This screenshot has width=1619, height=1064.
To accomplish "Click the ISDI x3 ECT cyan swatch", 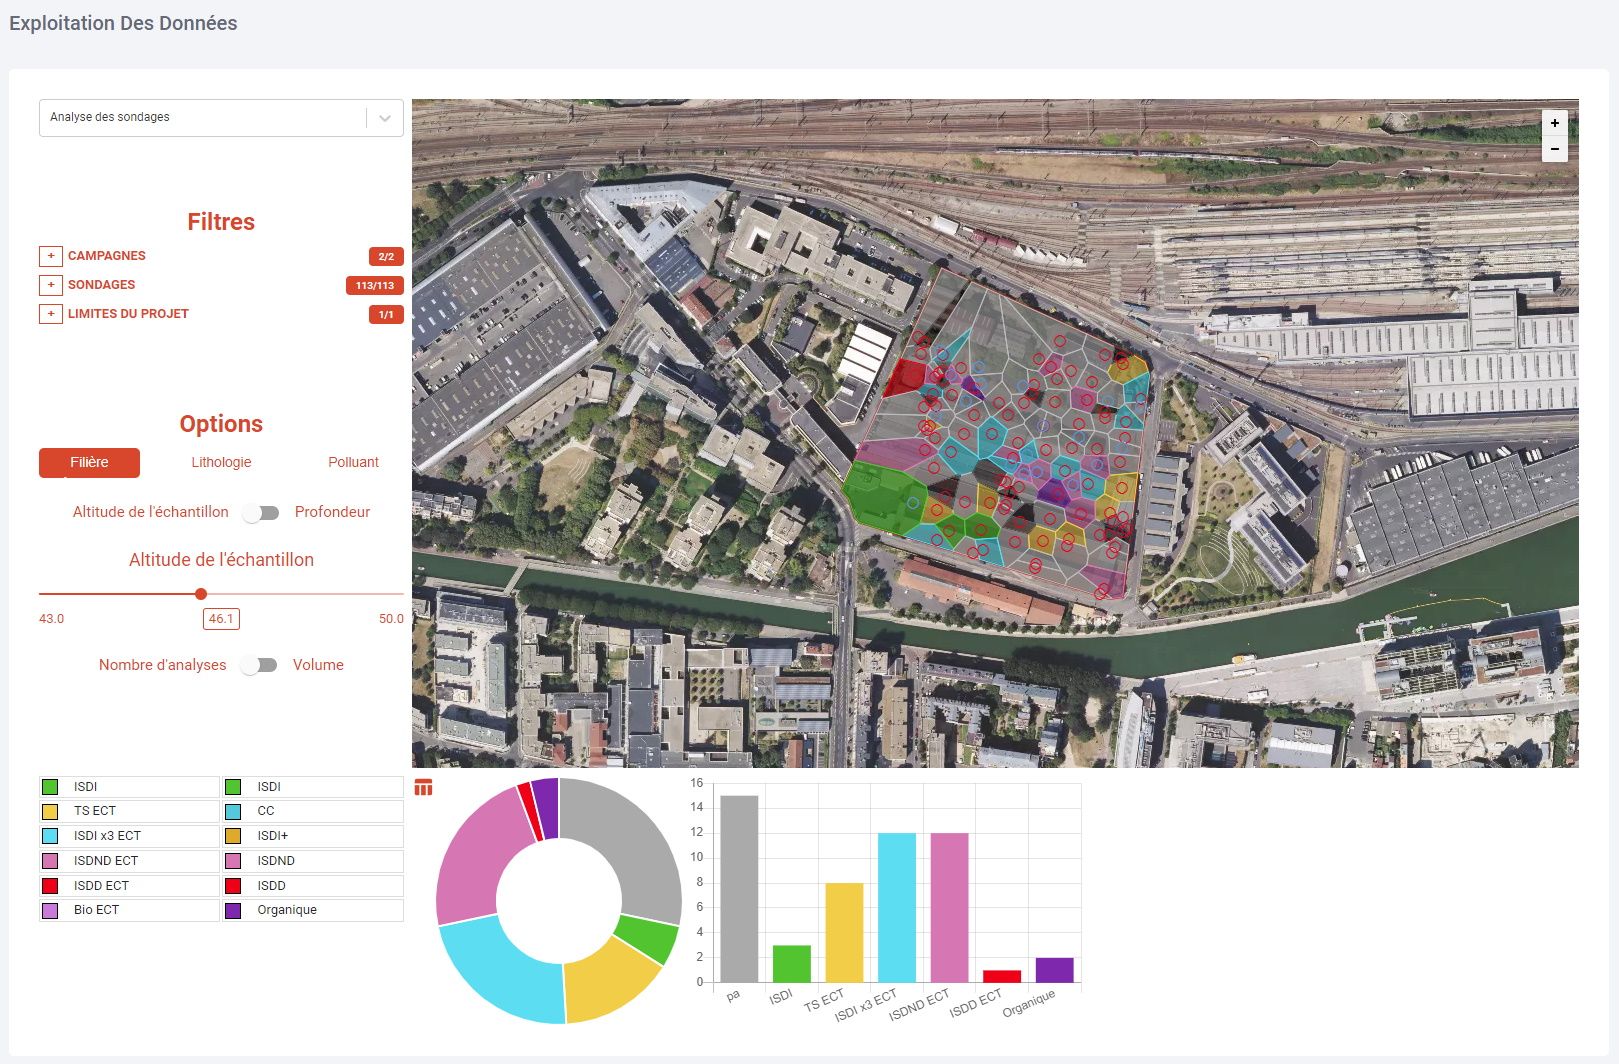I will [50, 836].
